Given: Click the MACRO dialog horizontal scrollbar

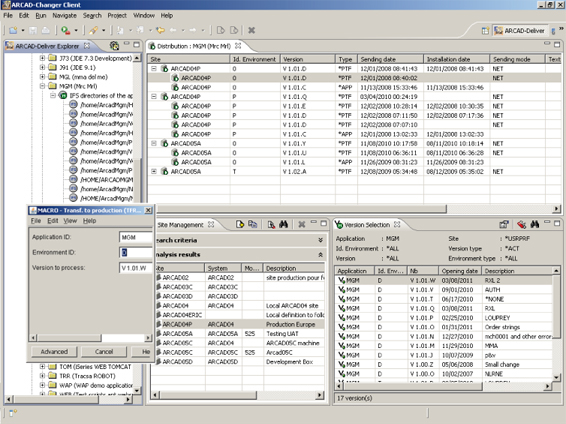Looking at the screenshot, I should (x=69, y=338).
